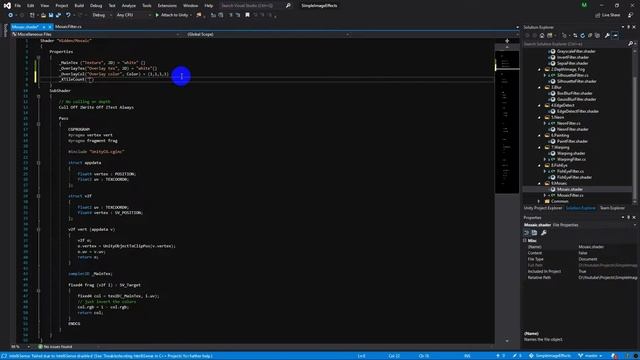The width and height of the screenshot is (640, 360).
Task: Click the Properties wrench icon in Solution Explorer
Action: pos(607,36)
